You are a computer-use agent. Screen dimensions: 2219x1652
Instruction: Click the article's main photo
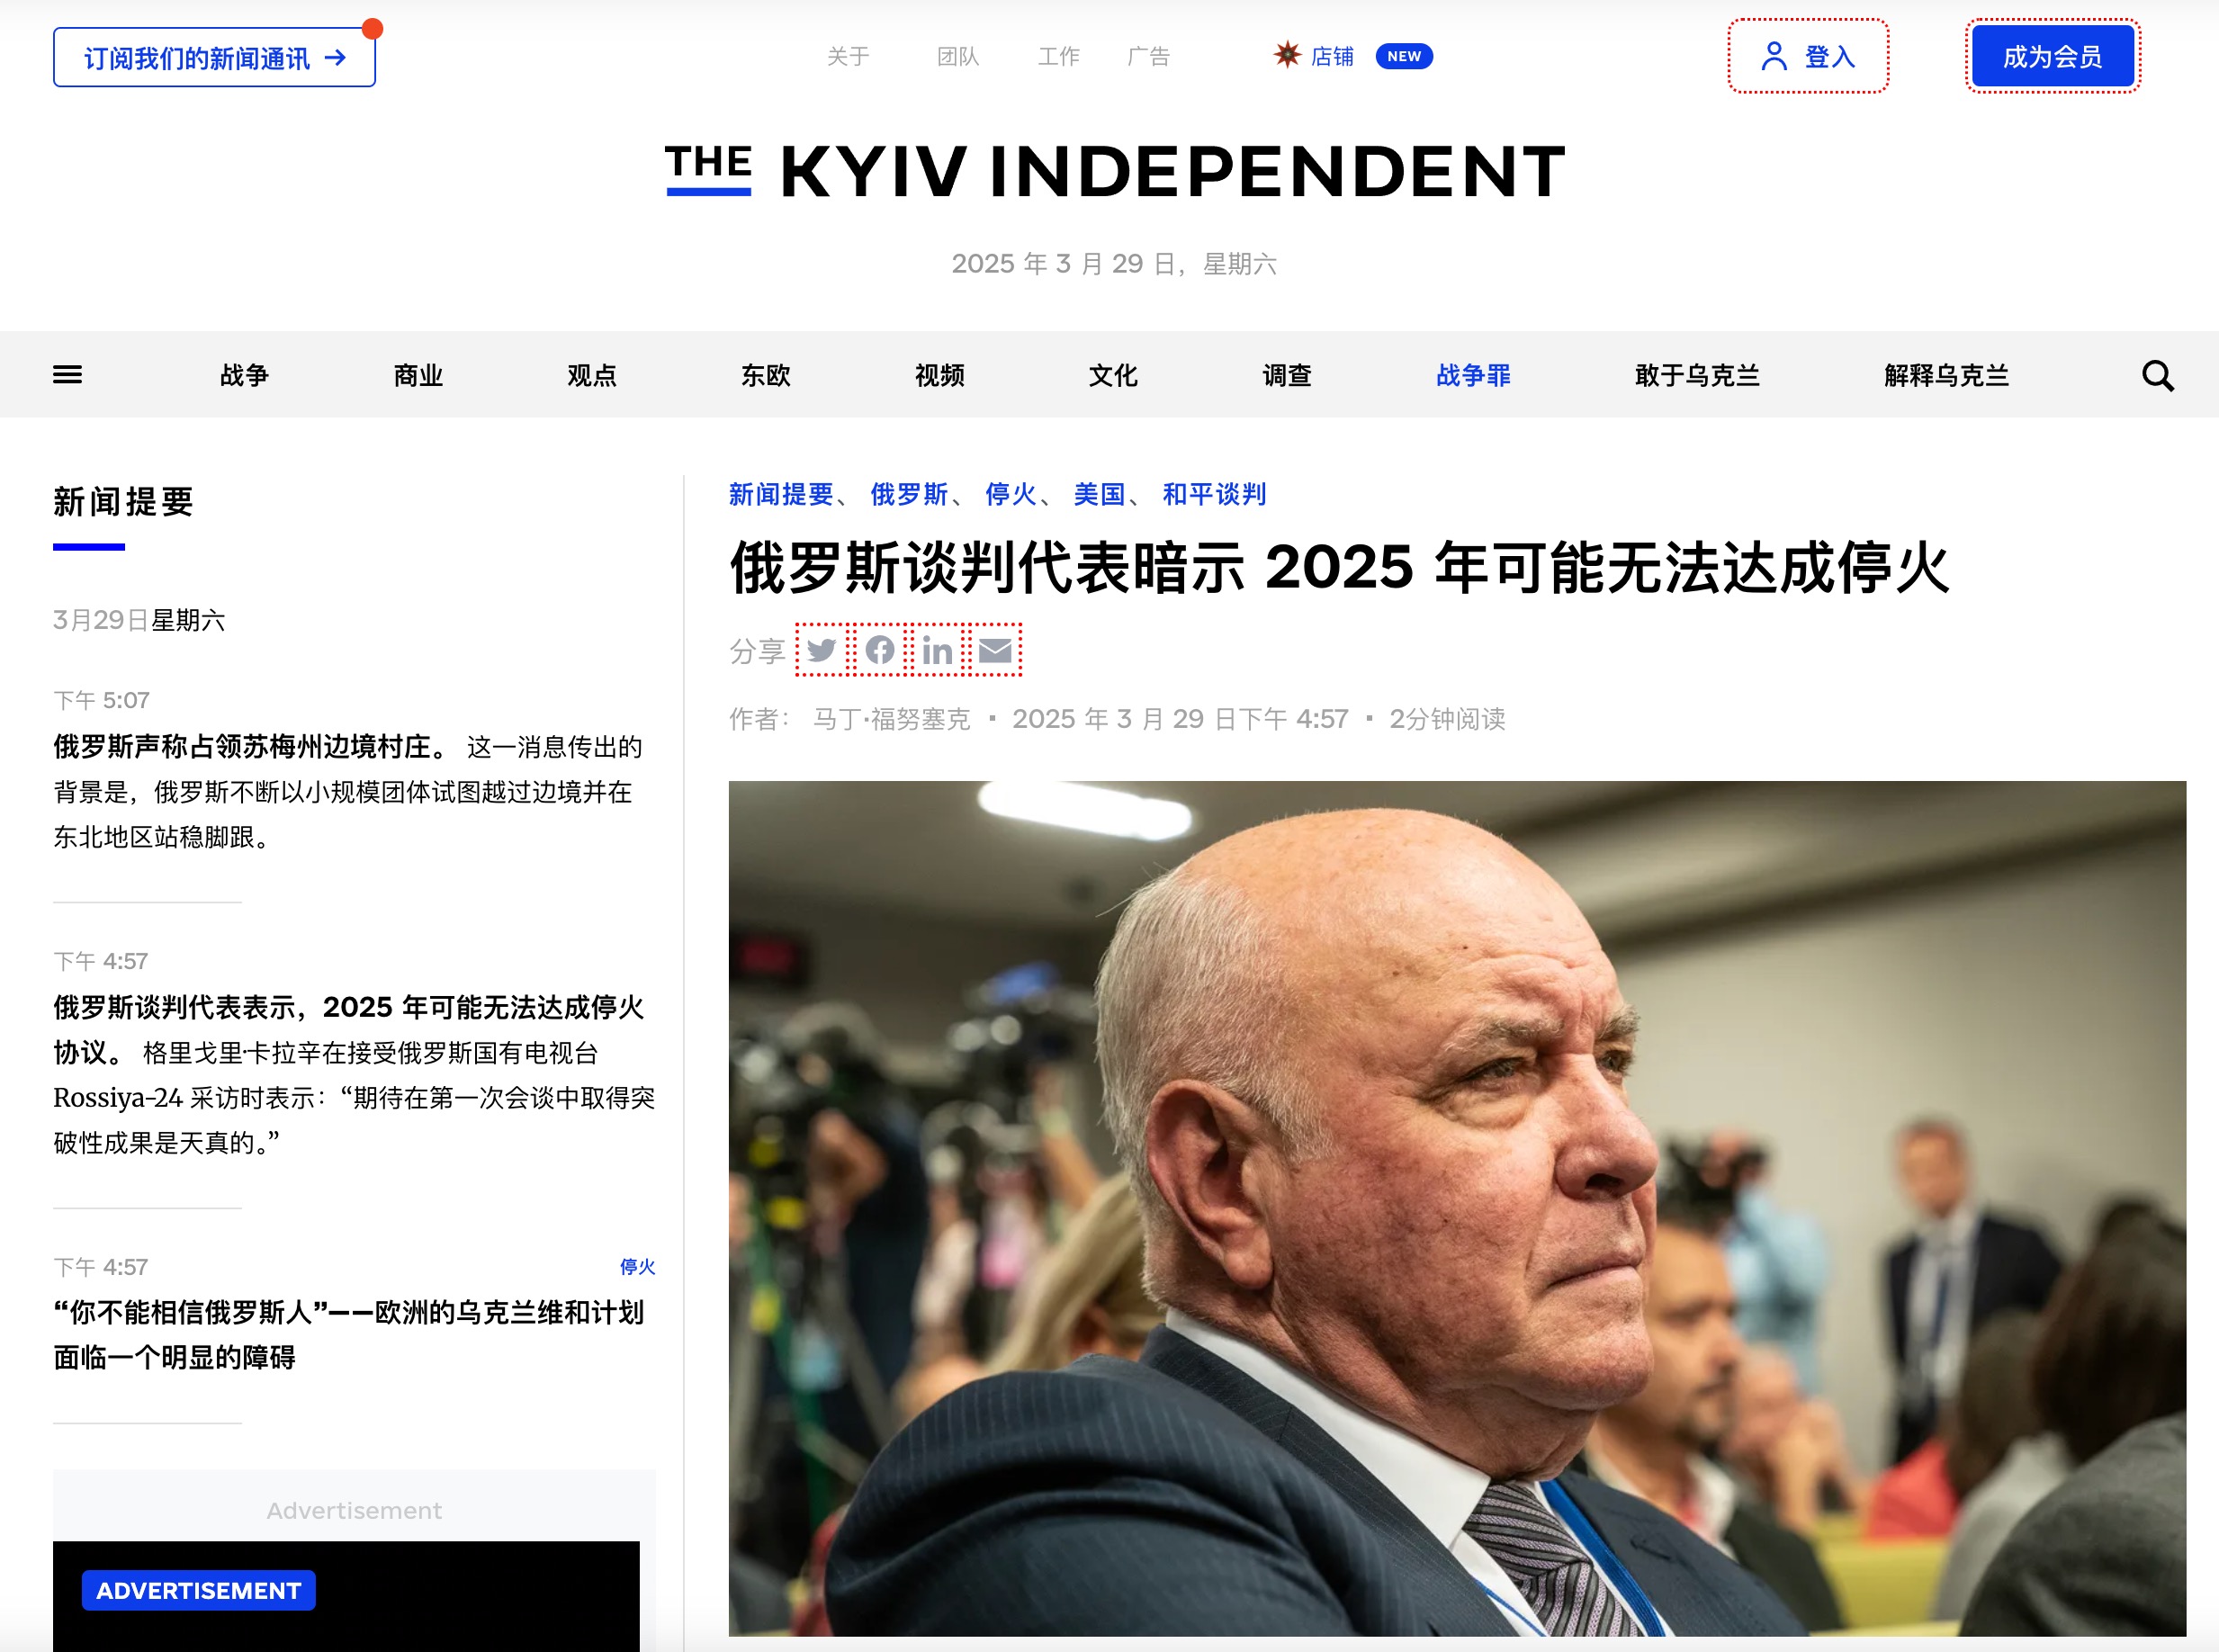point(1457,1208)
